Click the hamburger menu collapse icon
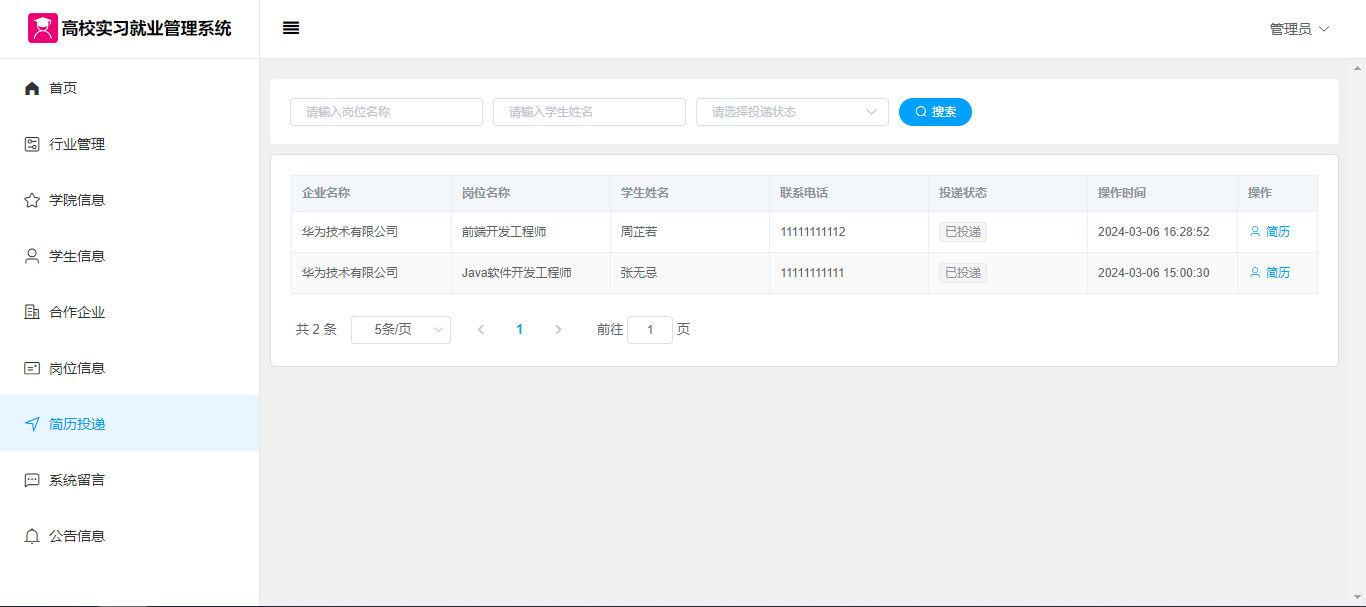 (x=291, y=28)
